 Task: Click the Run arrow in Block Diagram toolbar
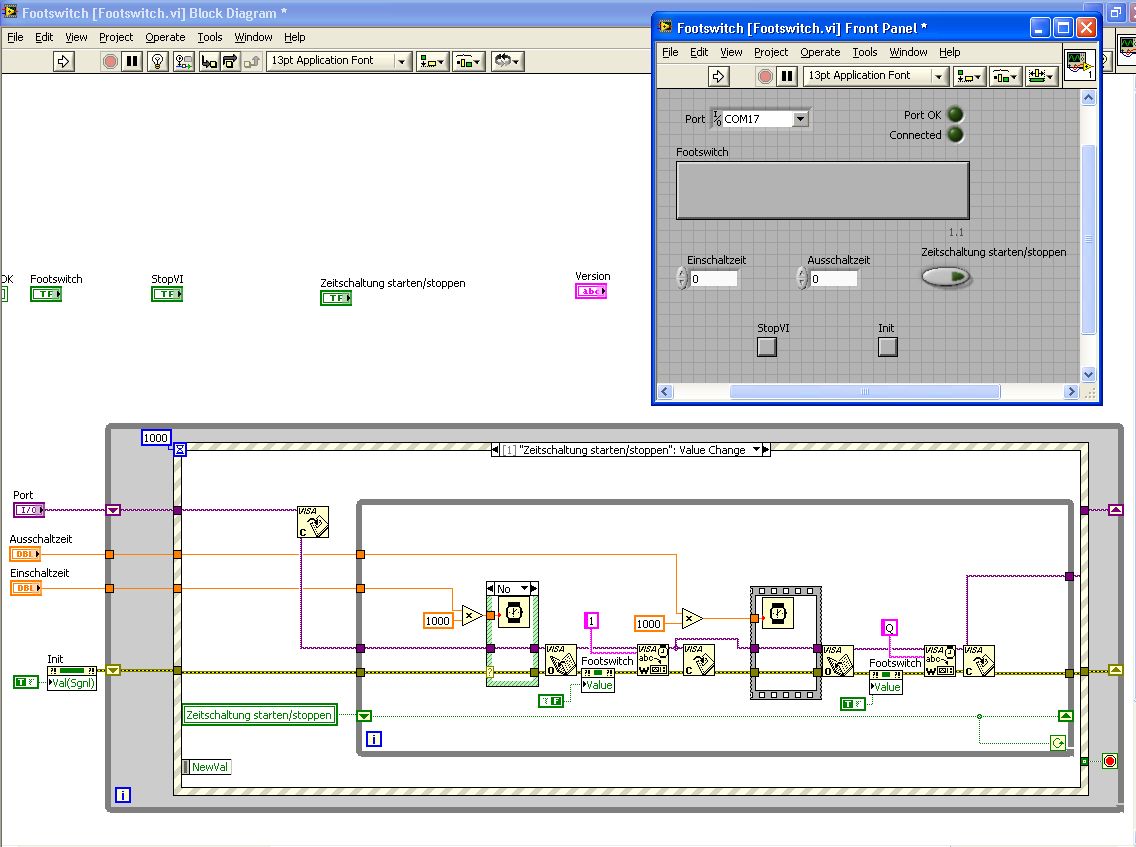tap(63, 61)
